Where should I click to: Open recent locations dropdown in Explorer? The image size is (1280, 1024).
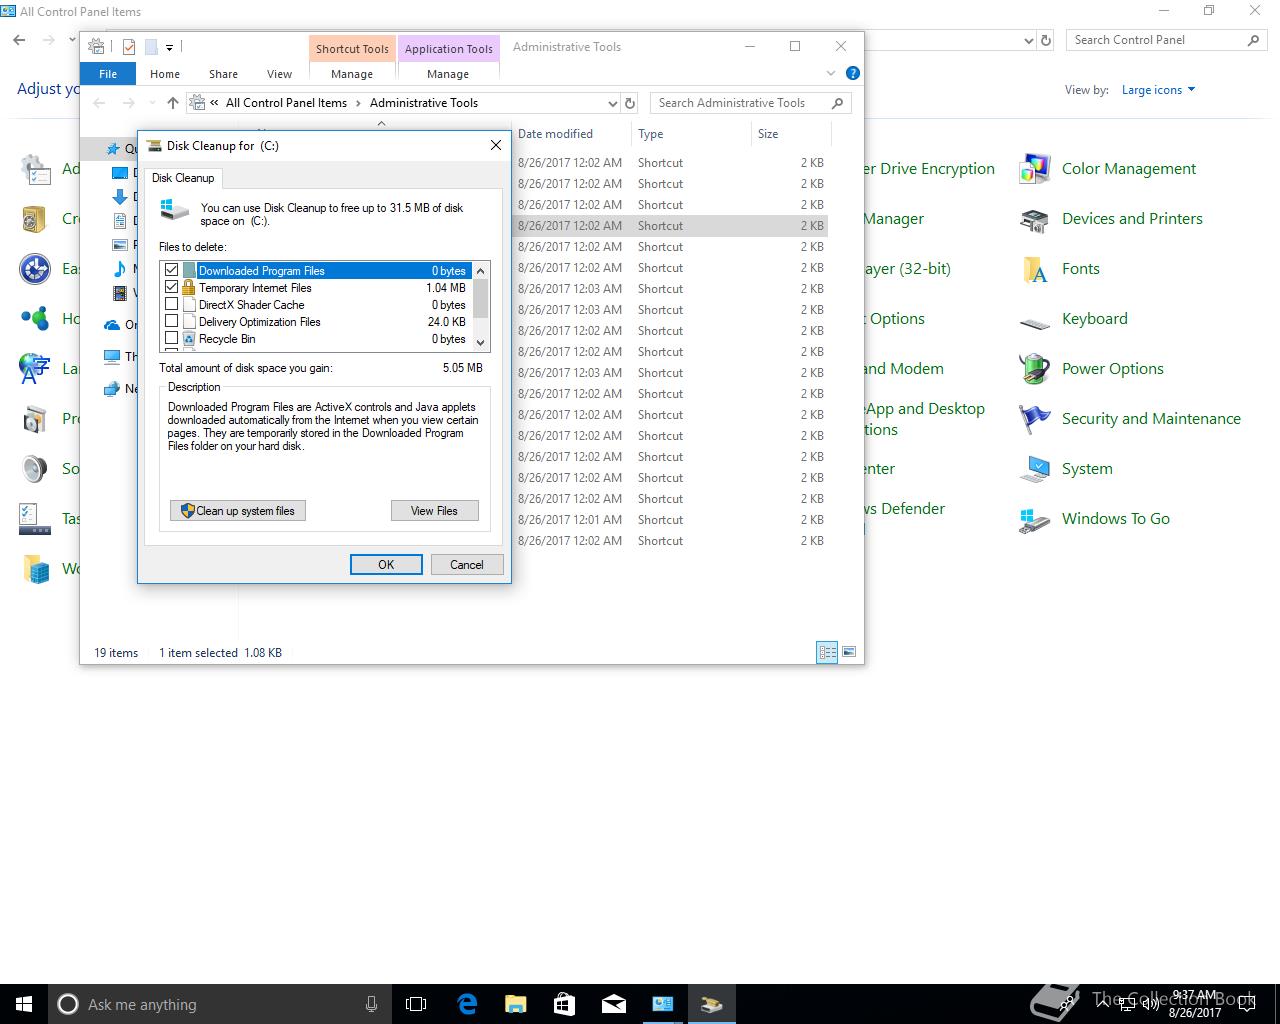(151, 103)
